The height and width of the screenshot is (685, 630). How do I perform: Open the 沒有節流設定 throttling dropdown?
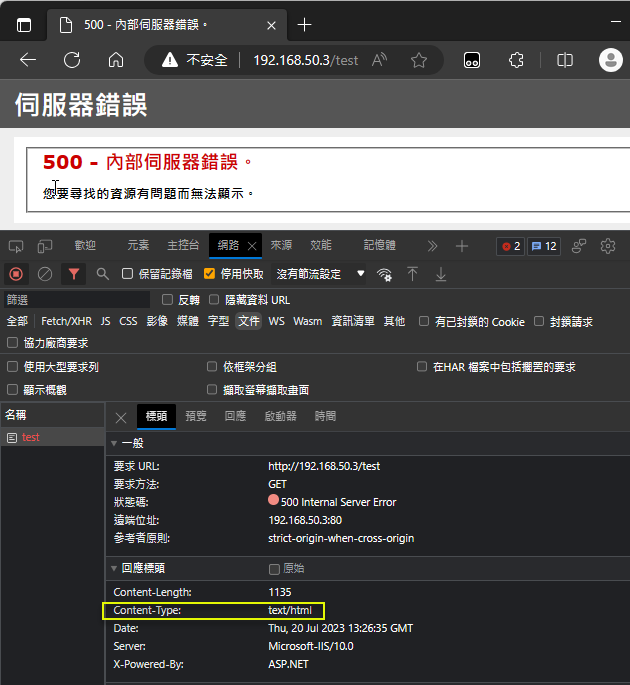coord(321,274)
